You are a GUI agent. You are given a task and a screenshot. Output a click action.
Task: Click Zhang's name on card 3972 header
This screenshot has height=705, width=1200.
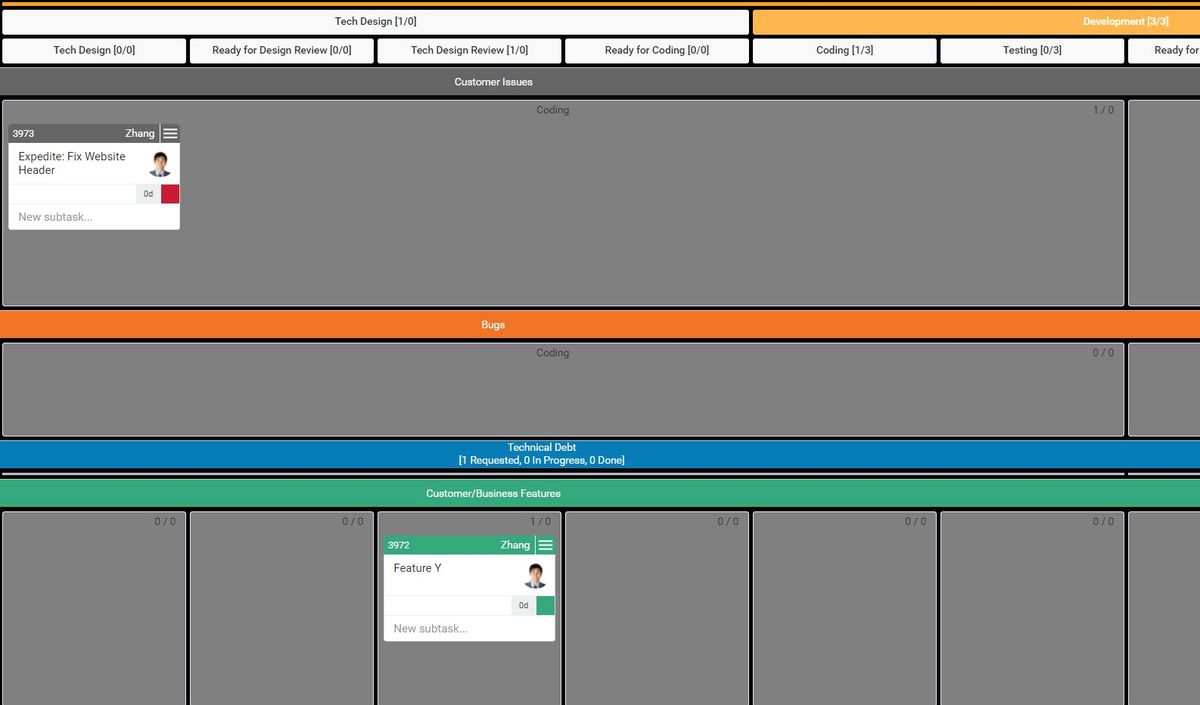[514, 544]
